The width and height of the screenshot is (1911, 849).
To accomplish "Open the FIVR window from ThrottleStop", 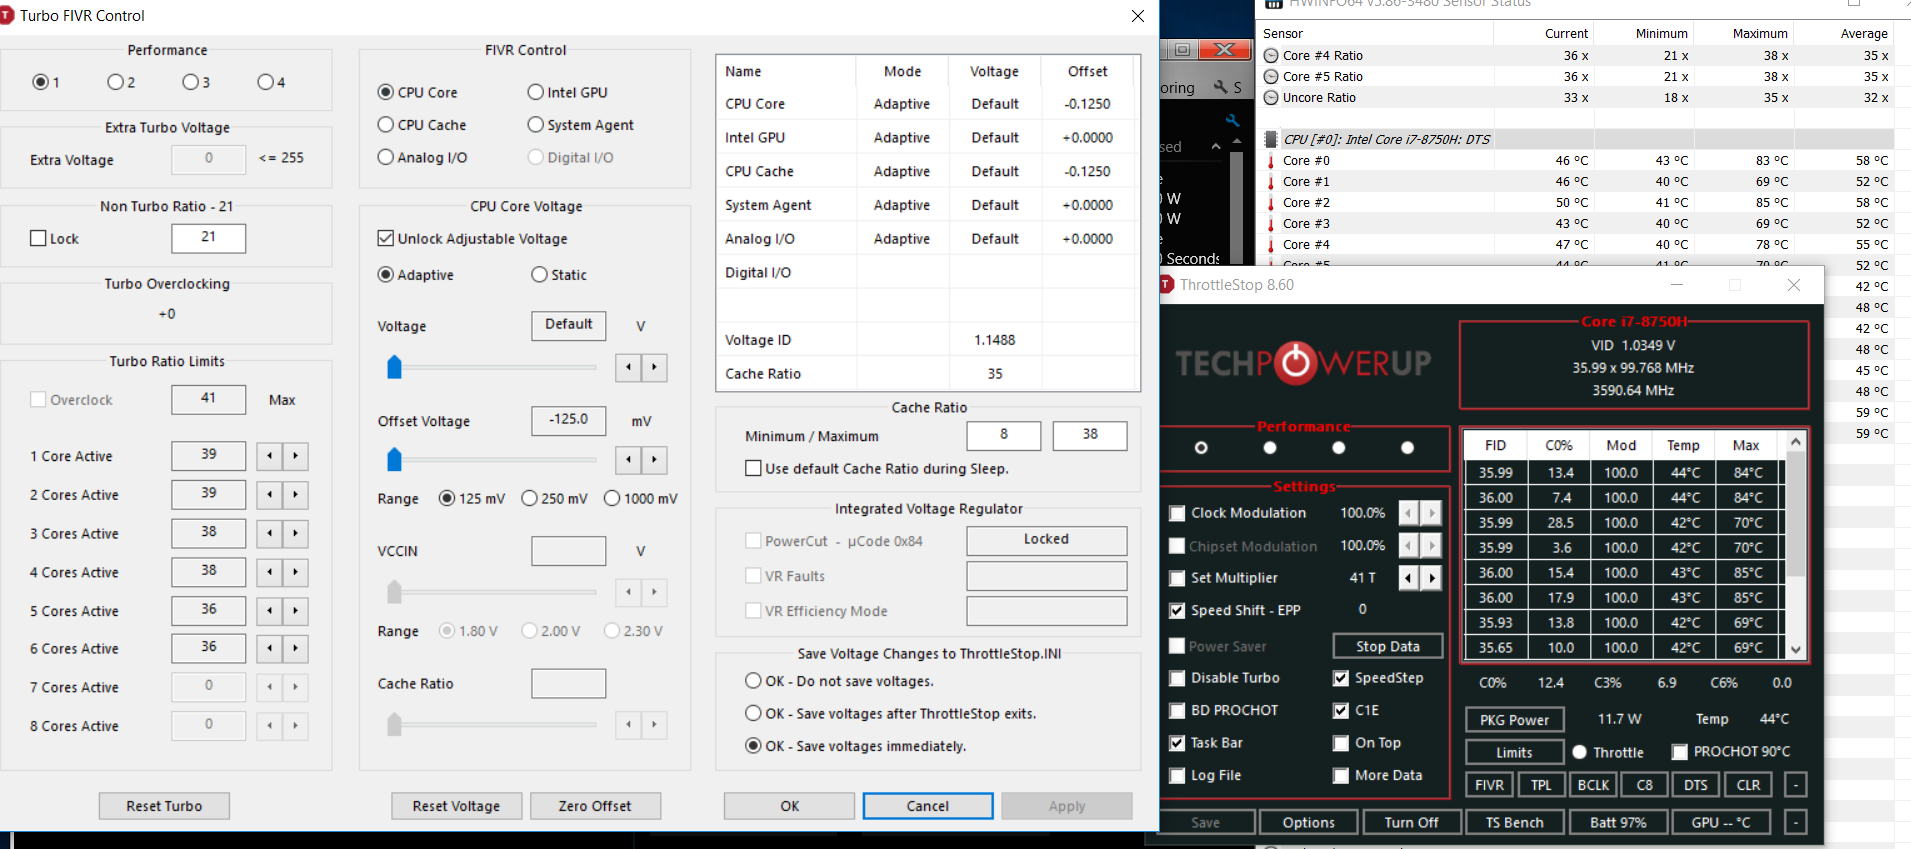I will (1489, 785).
